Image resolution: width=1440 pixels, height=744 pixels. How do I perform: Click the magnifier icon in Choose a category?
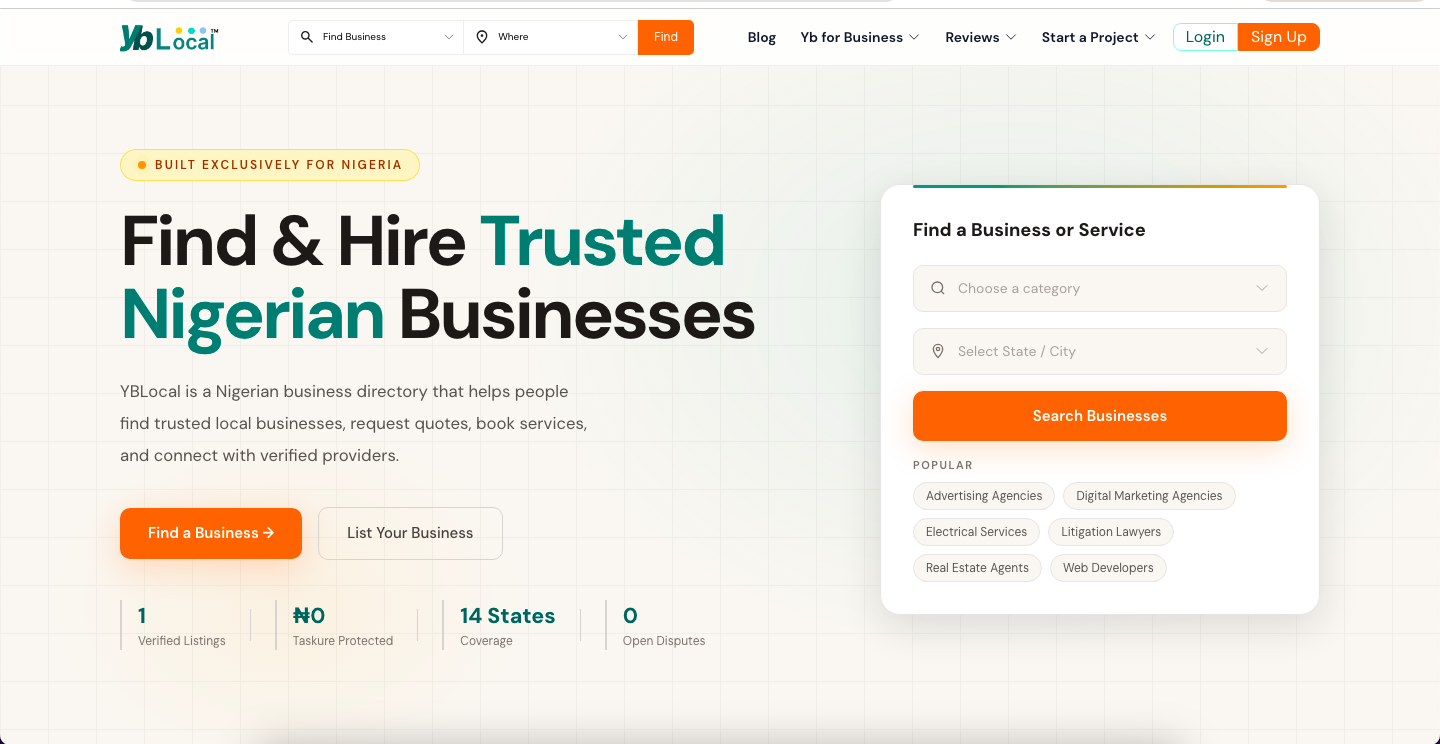point(938,288)
